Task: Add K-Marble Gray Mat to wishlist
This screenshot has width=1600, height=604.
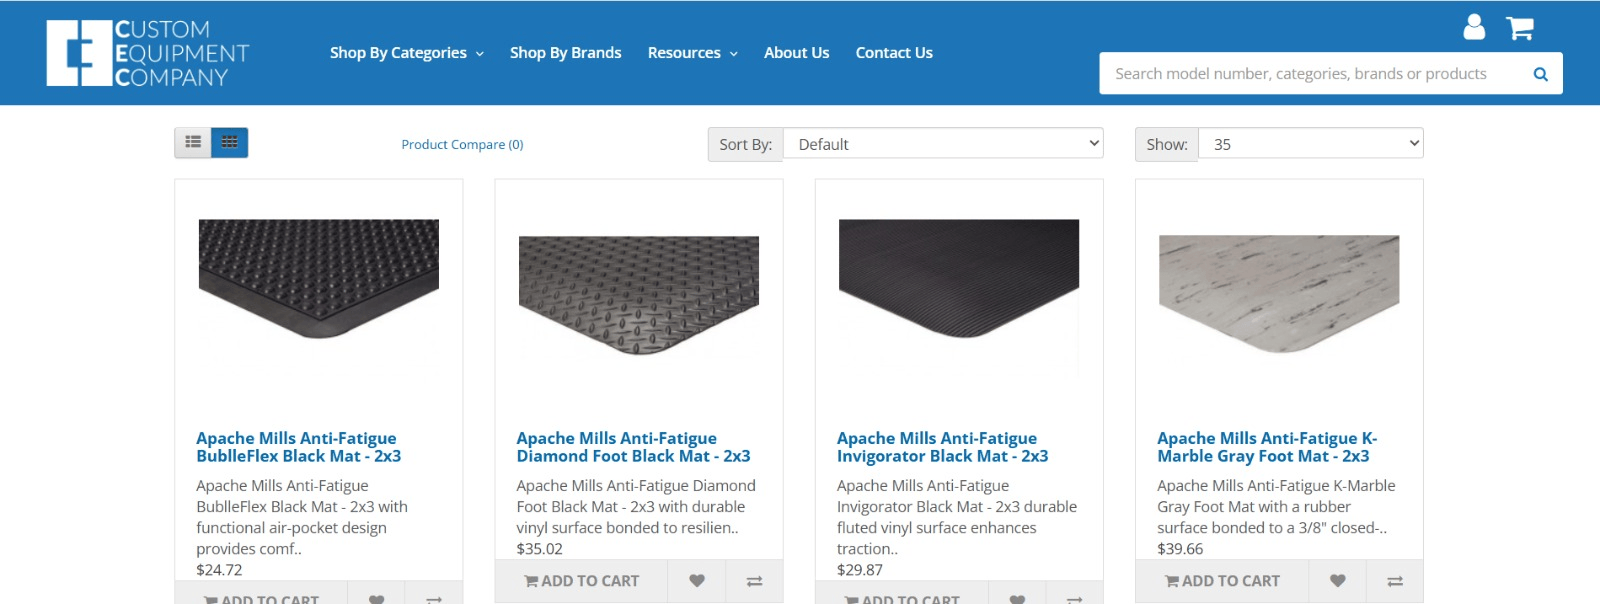Action: pyautogui.click(x=1337, y=581)
